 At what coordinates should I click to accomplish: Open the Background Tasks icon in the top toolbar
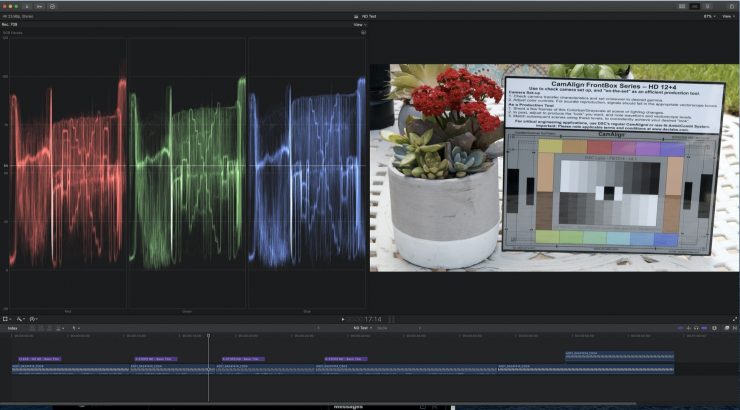pos(52,6)
